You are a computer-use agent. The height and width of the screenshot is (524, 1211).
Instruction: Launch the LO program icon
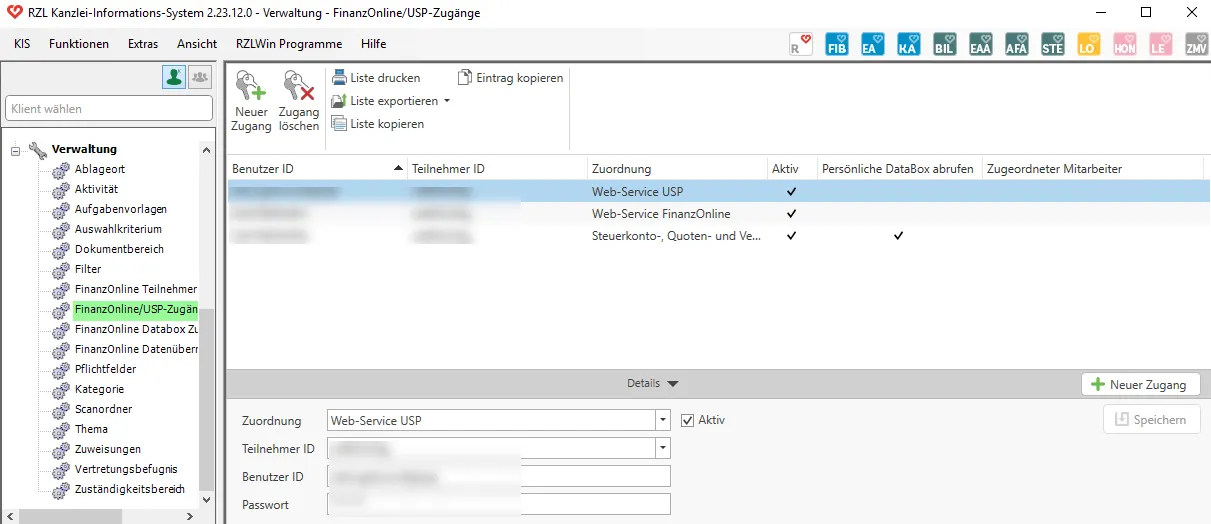1089,44
